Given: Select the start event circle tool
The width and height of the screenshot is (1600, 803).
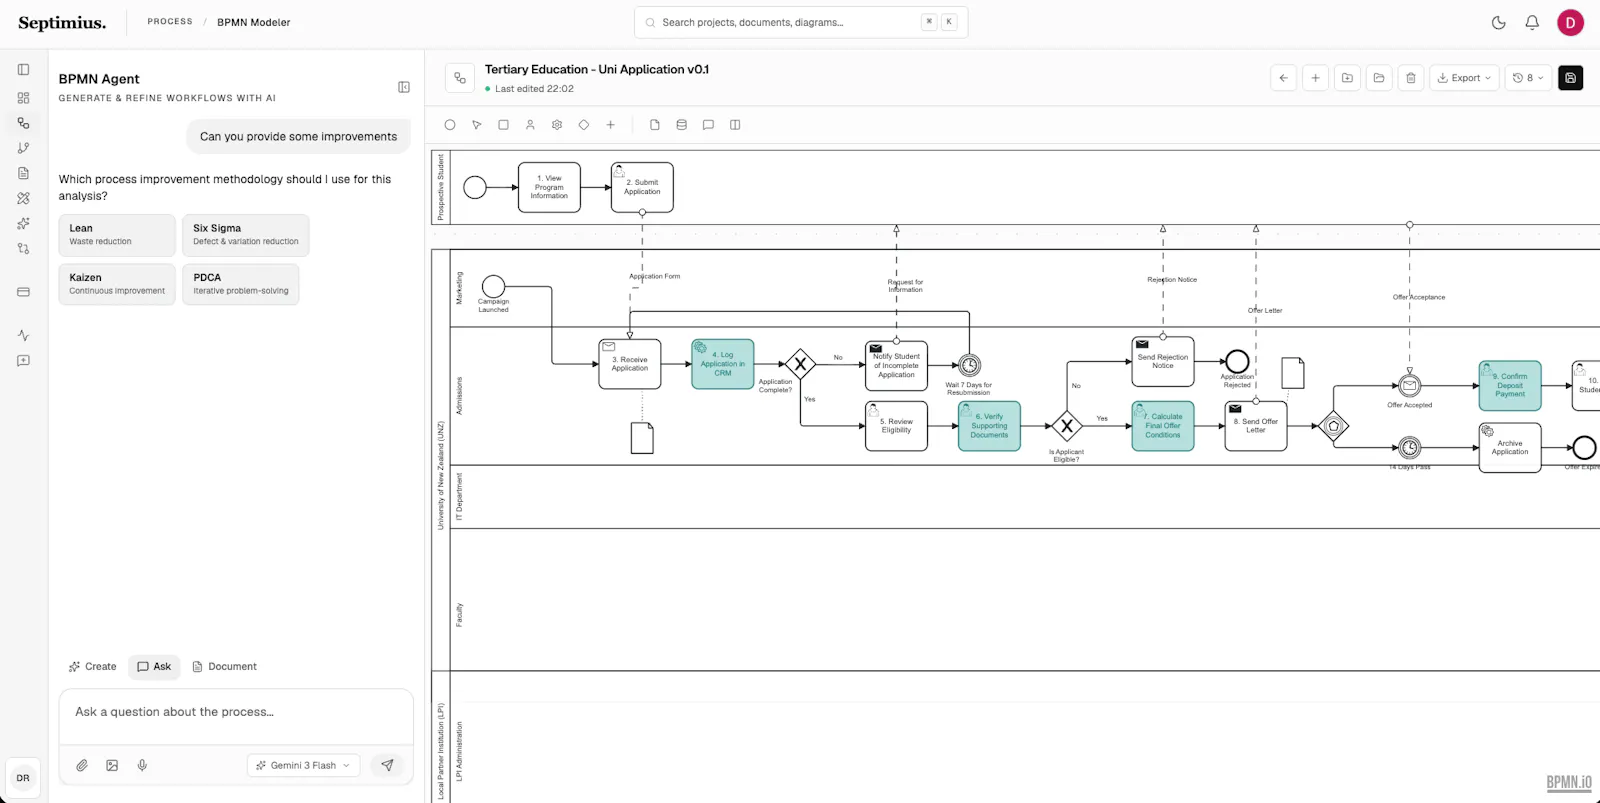Looking at the screenshot, I should (x=450, y=125).
